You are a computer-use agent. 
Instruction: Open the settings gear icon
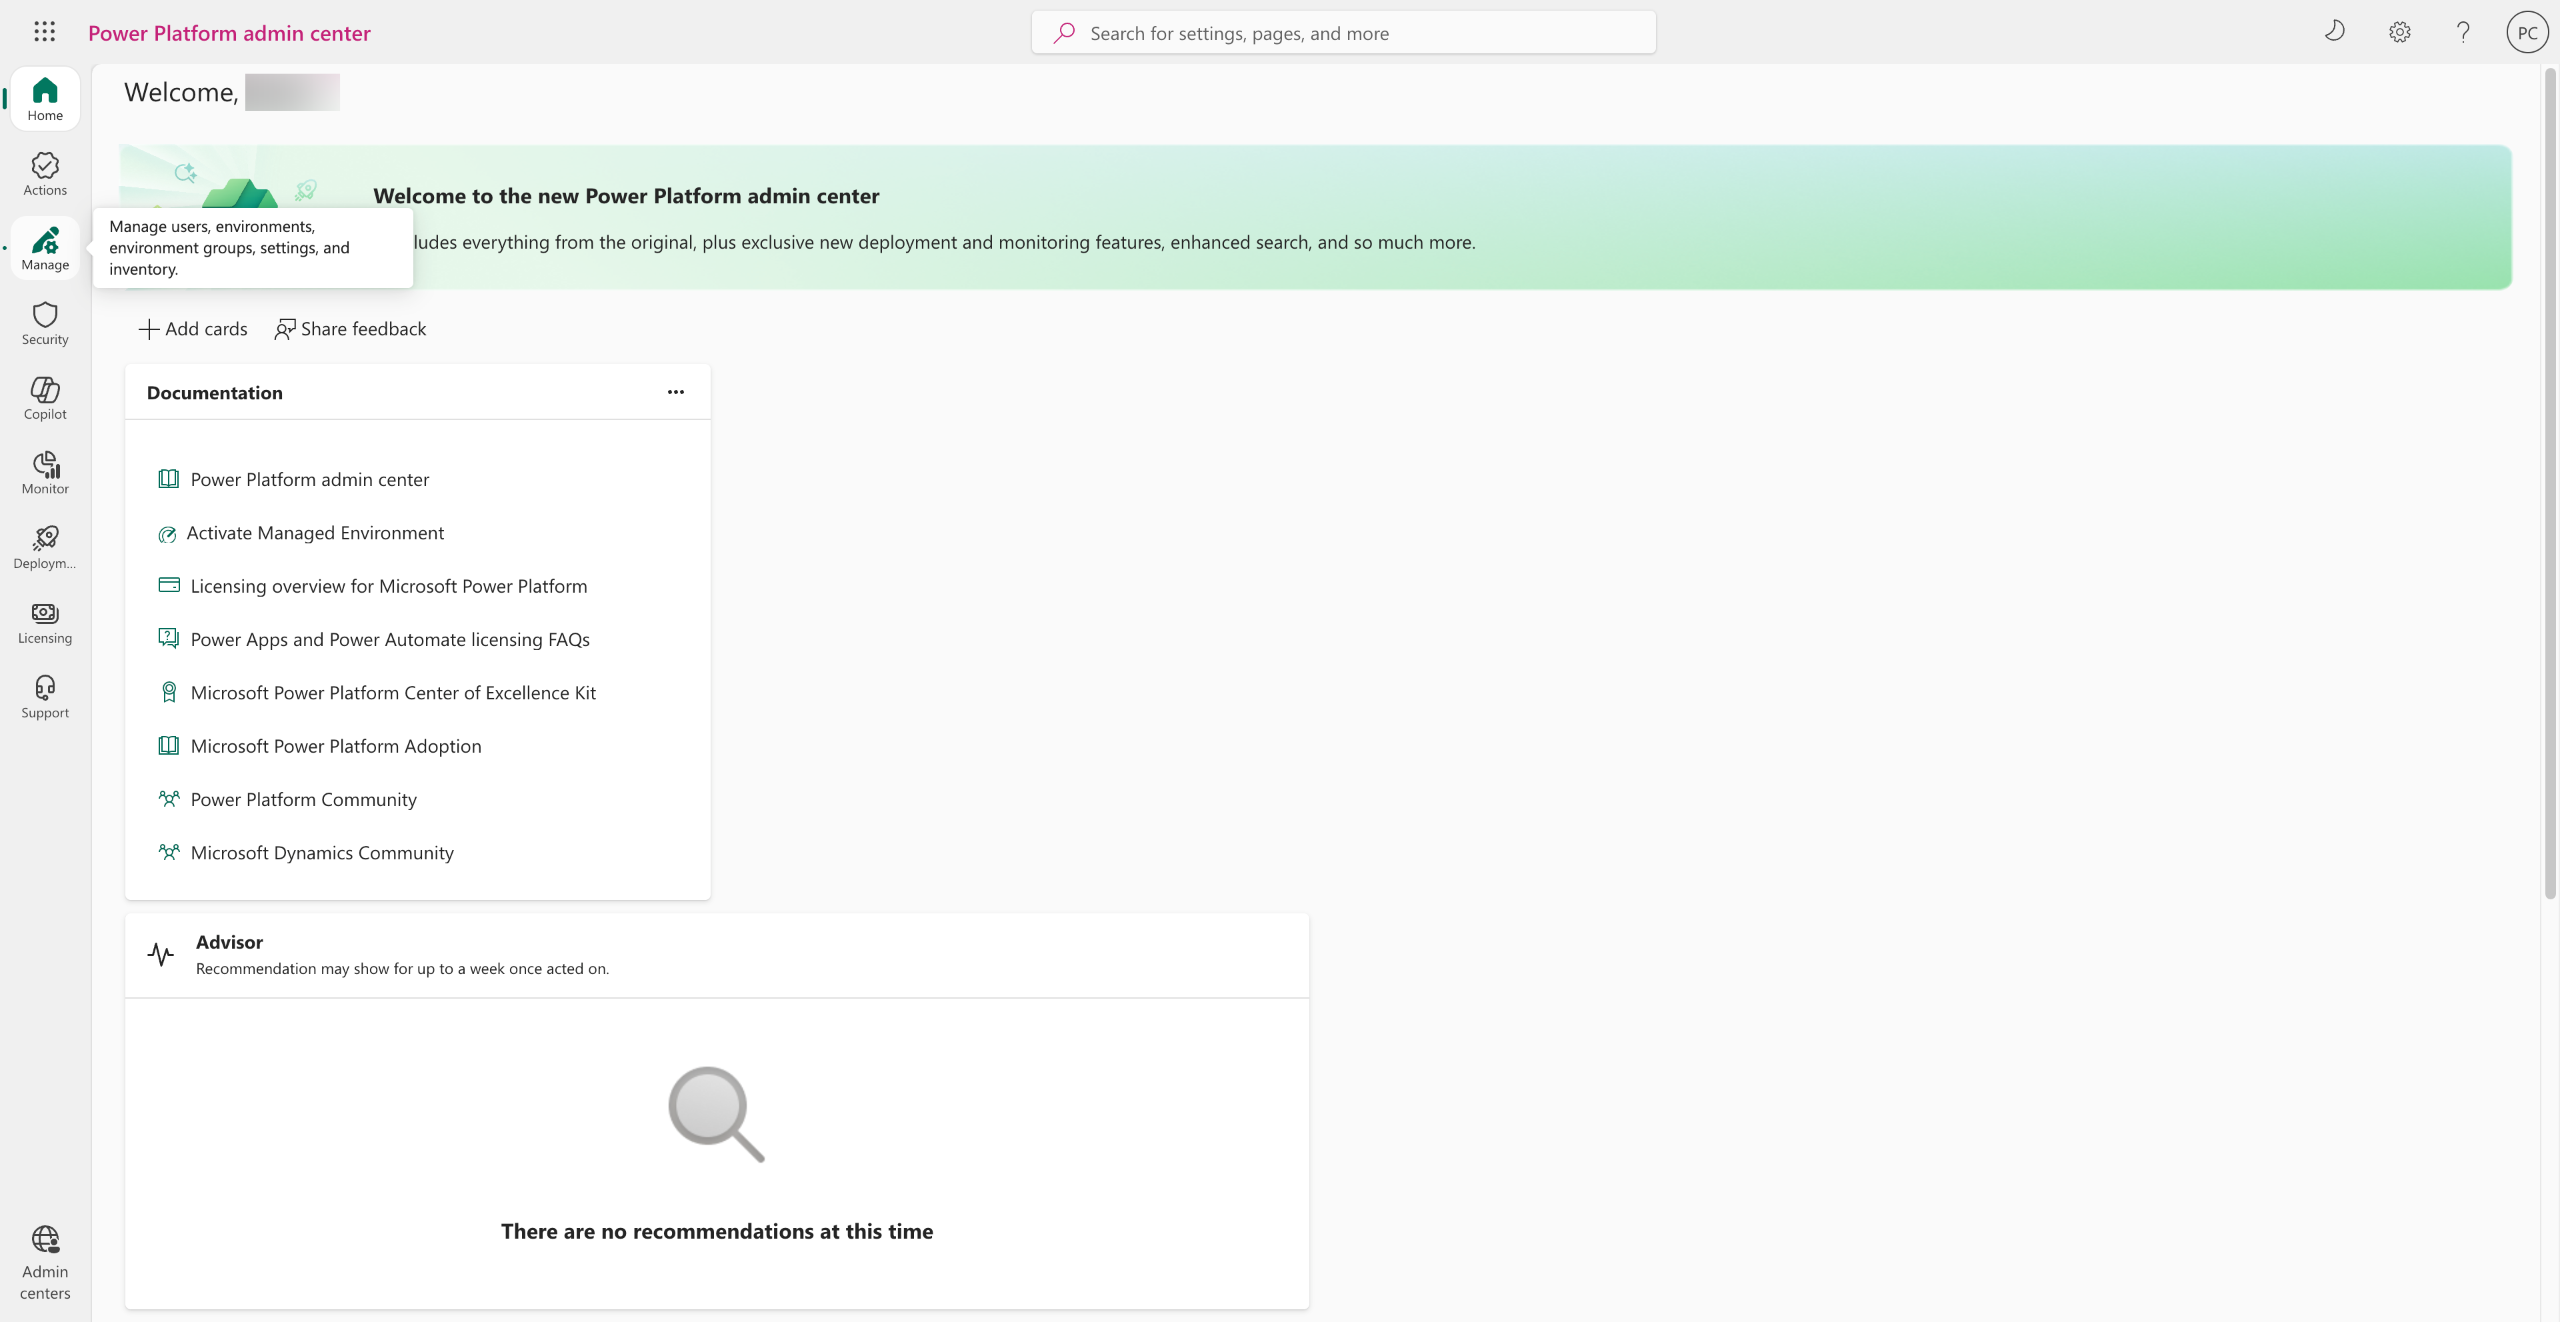click(x=2399, y=32)
